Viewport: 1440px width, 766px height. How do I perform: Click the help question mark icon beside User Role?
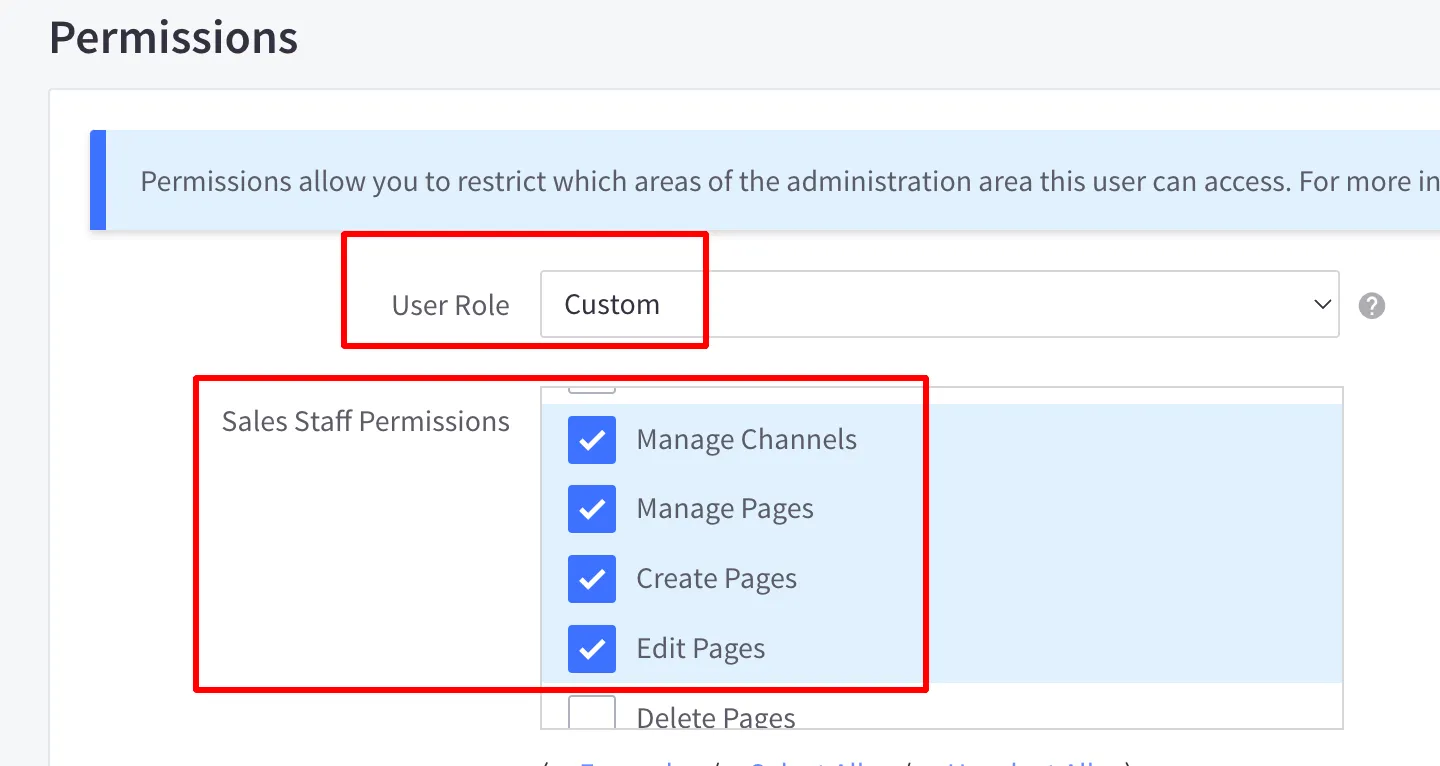(1371, 306)
